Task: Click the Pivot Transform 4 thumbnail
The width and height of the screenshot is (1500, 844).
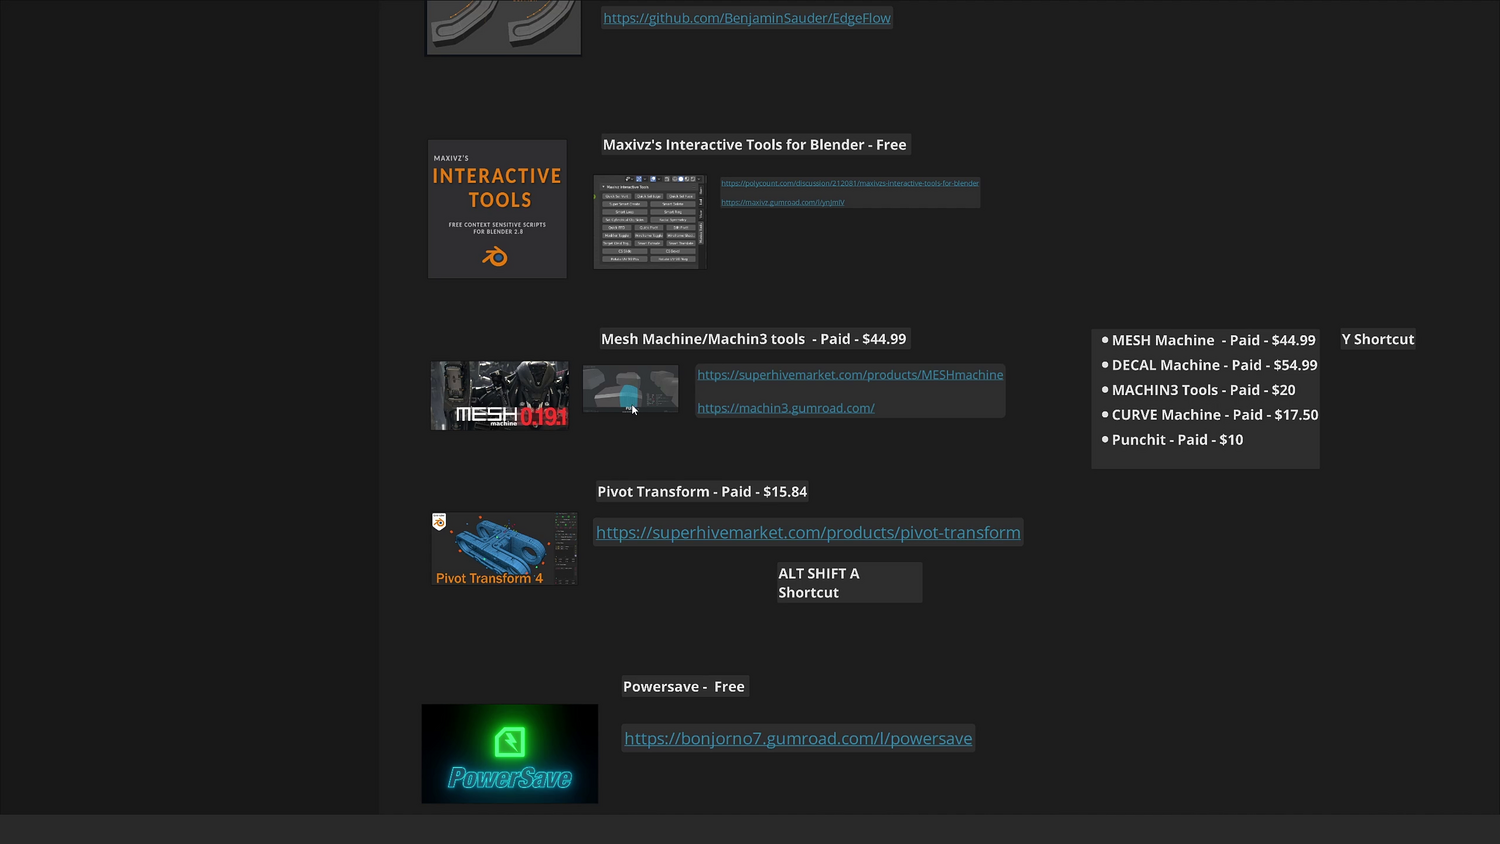Action: point(504,549)
